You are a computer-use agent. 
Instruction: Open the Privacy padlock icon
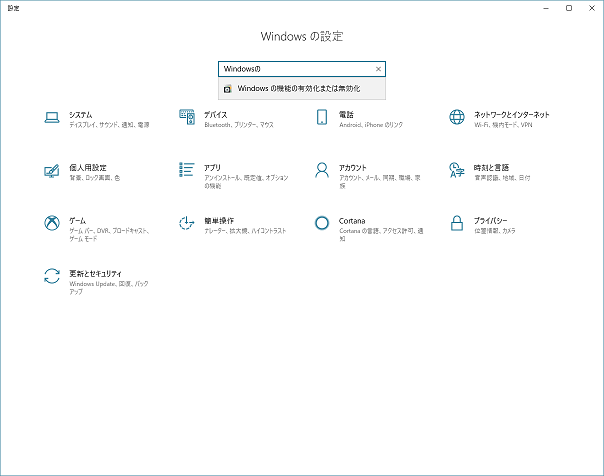pyautogui.click(x=457, y=223)
